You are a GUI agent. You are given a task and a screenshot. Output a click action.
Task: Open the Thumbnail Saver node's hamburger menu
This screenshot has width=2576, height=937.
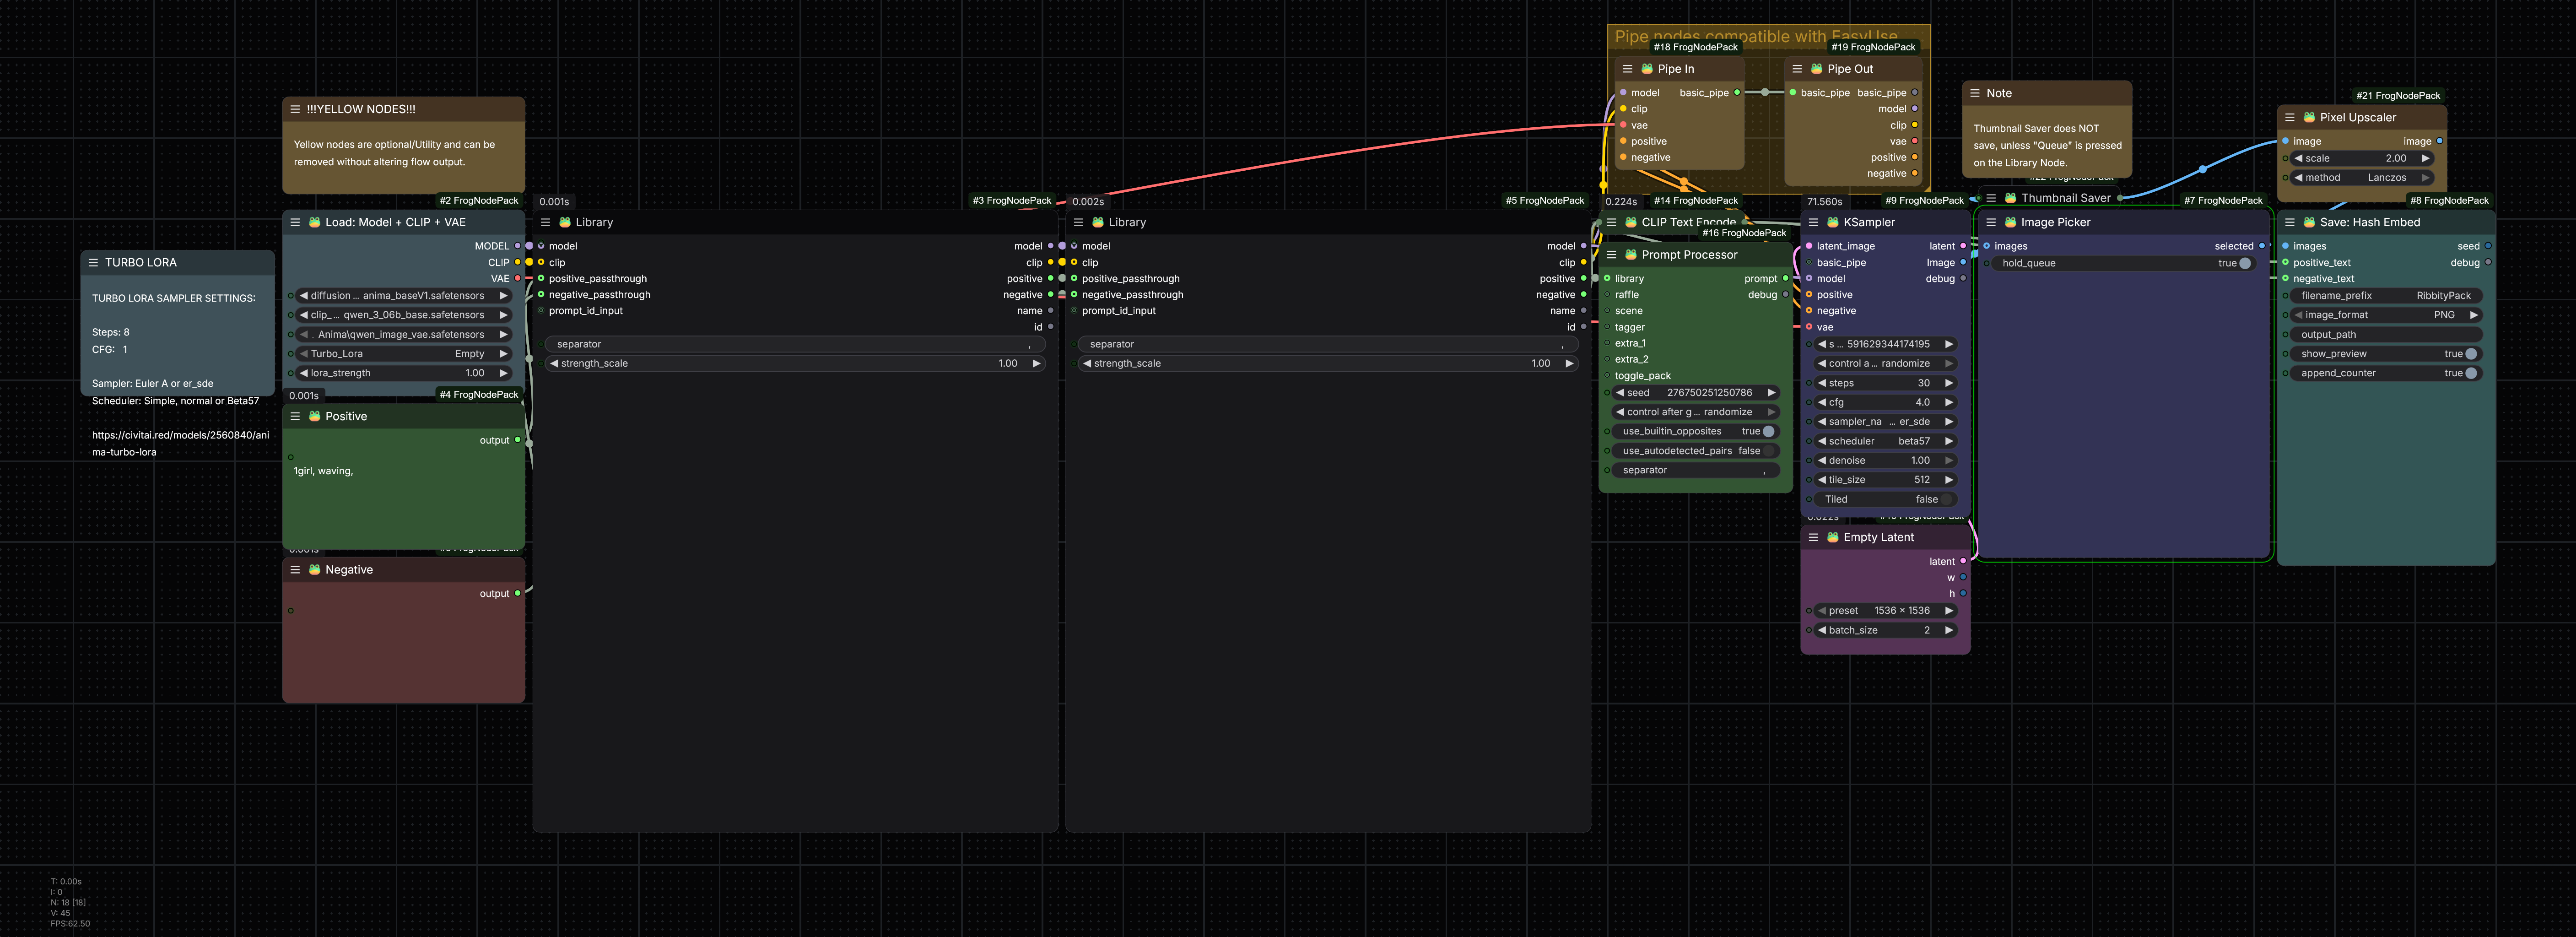click(1991, 198)
